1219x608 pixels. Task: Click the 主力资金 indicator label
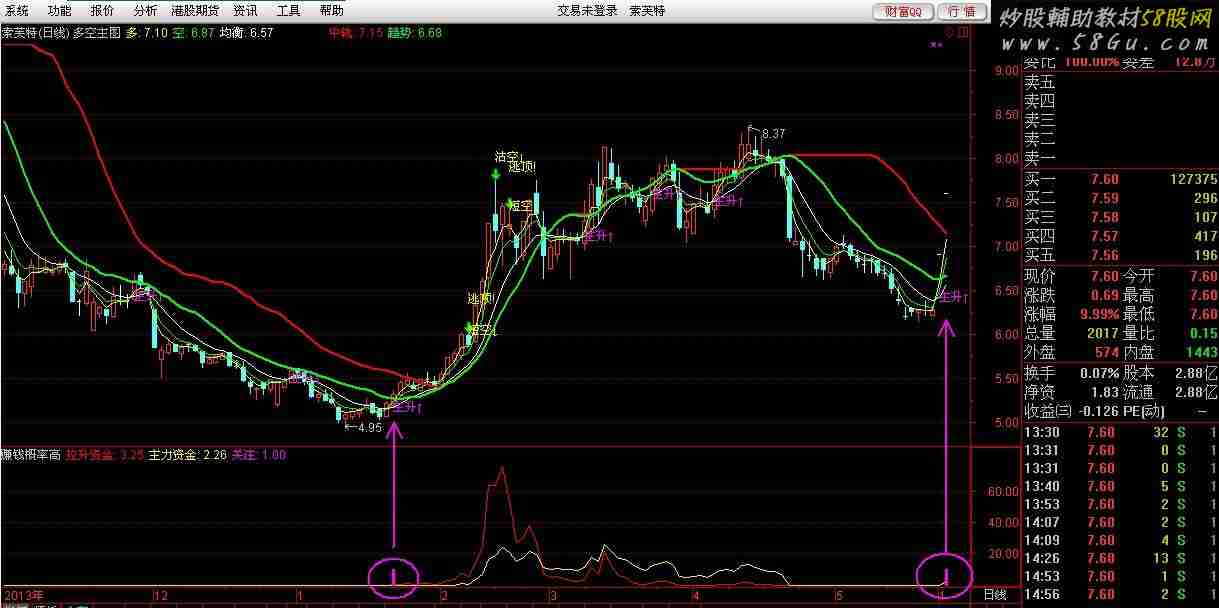pos(173,455)
